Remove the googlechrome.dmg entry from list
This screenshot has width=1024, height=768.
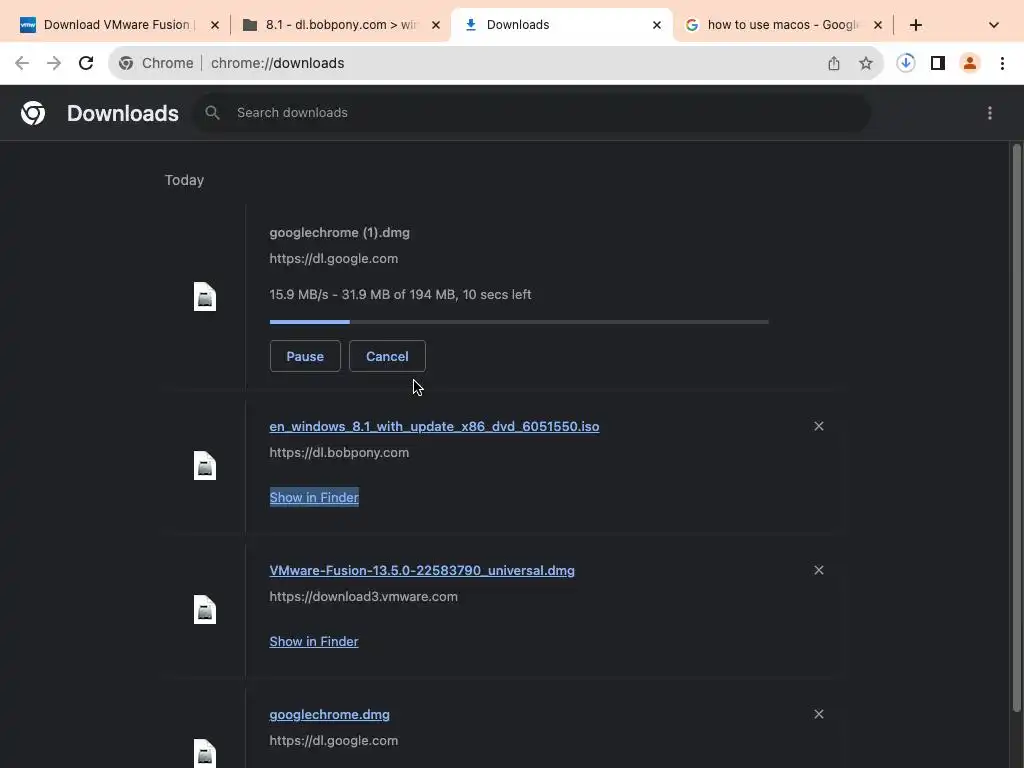click(818, 714)
